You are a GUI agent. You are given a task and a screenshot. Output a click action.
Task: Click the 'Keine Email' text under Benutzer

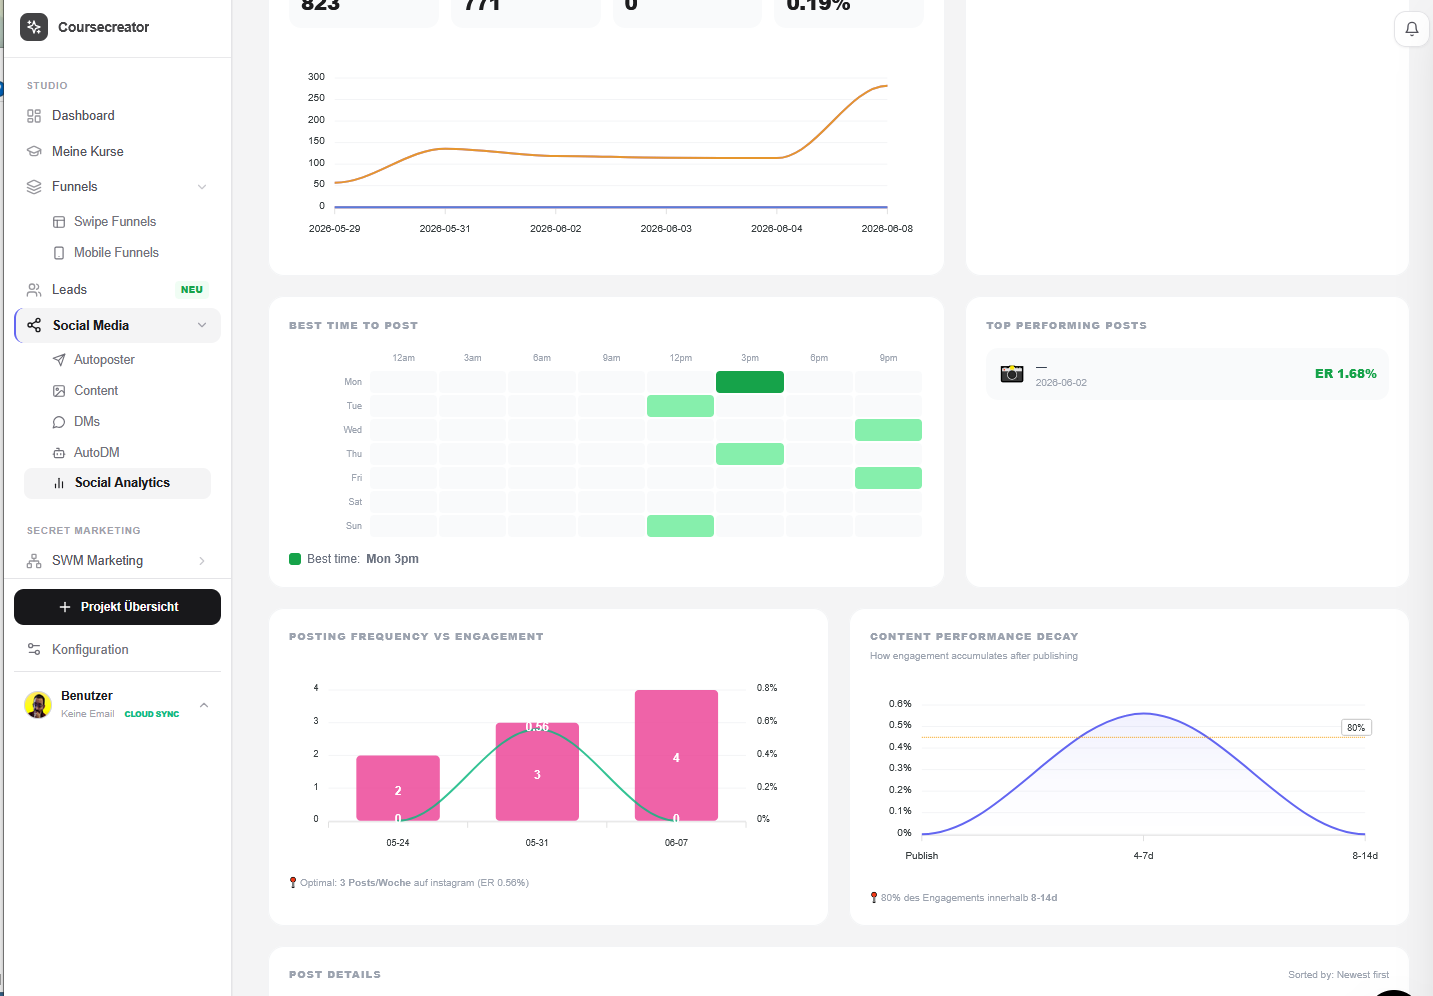[88, 714]
